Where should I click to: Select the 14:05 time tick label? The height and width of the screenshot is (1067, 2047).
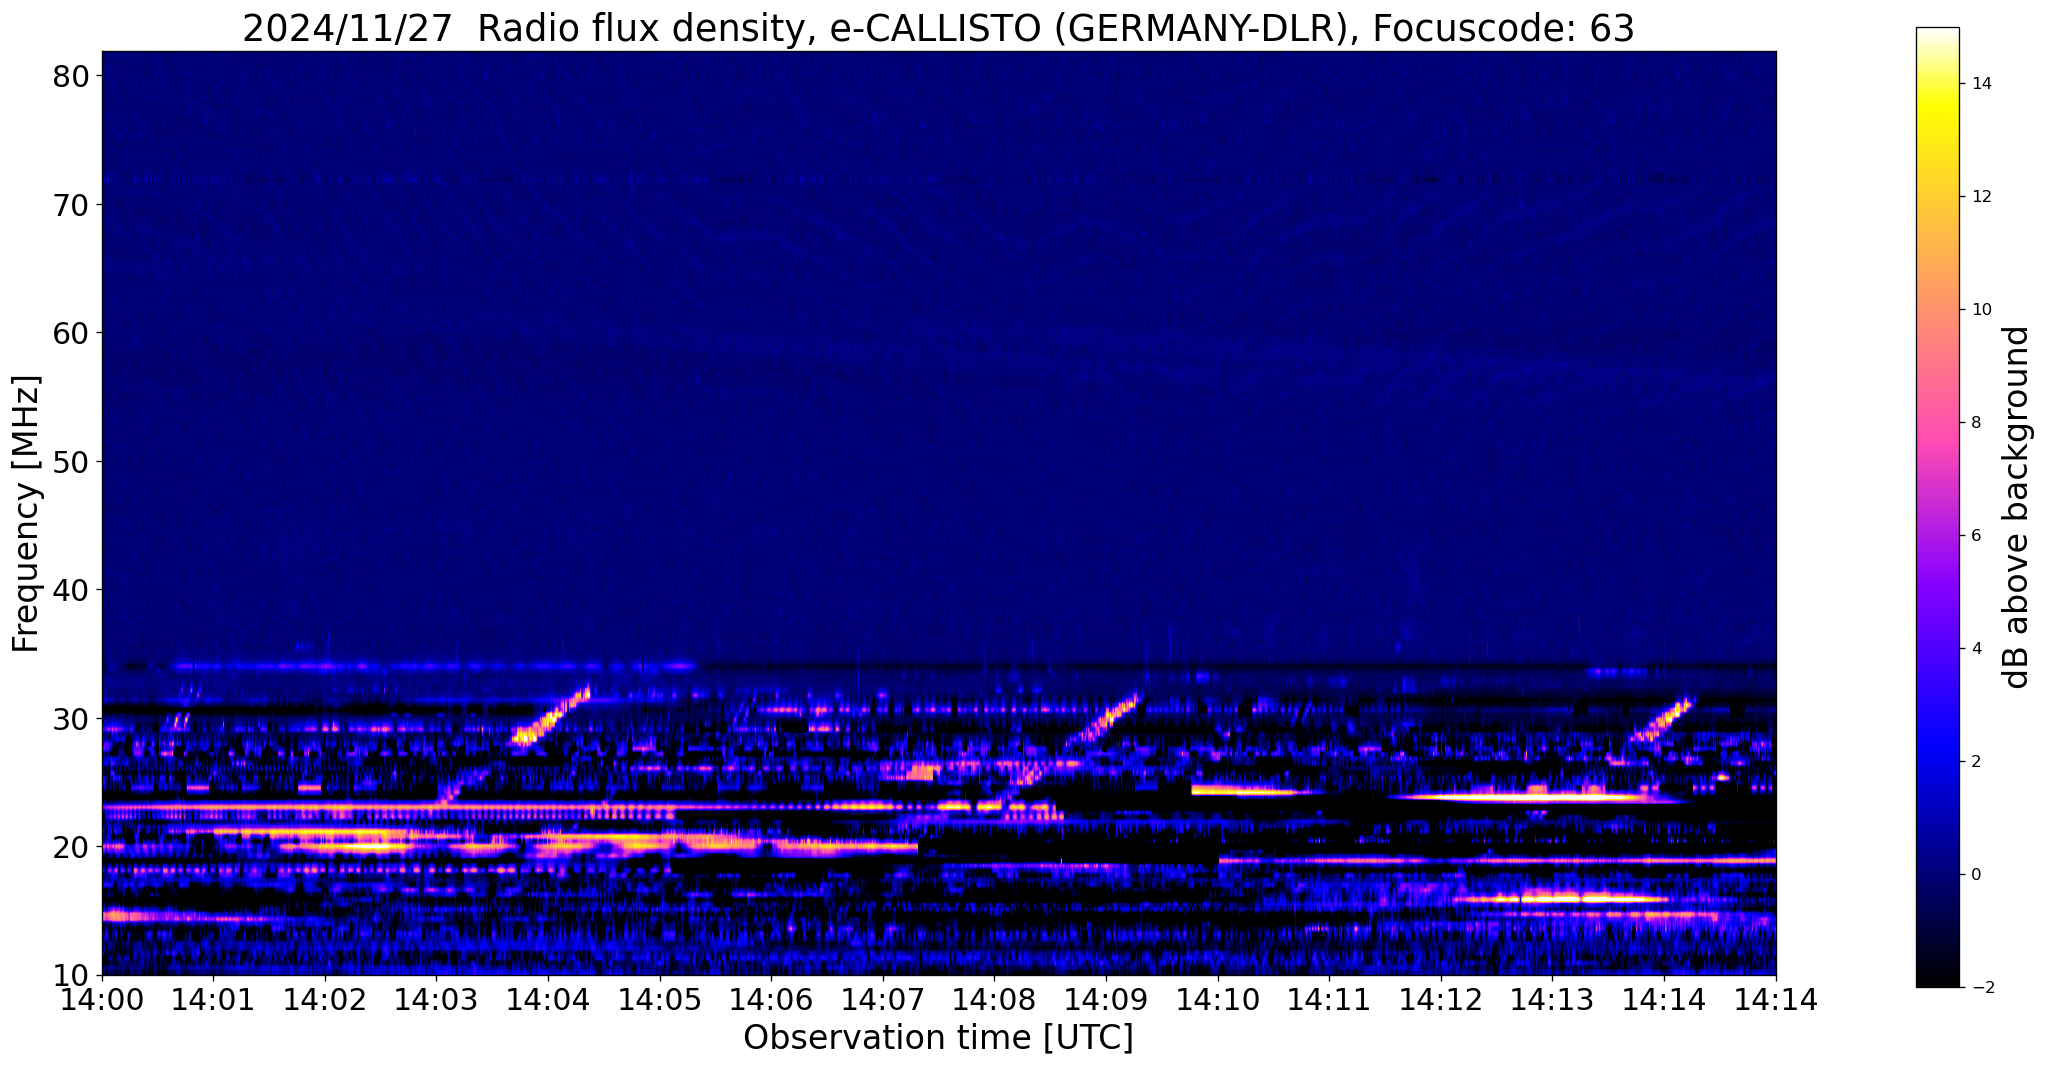point(659,999)
